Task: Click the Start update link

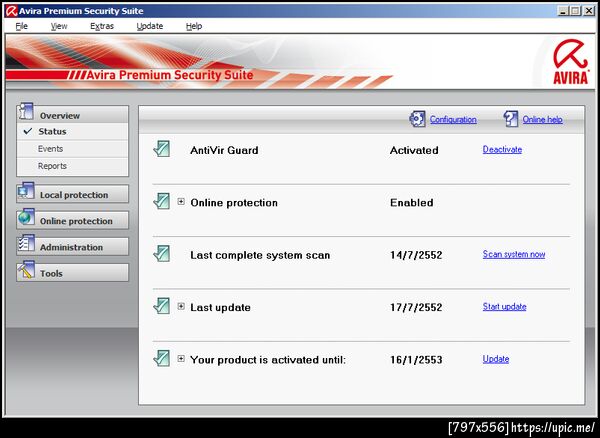Action: pos(504,306)
